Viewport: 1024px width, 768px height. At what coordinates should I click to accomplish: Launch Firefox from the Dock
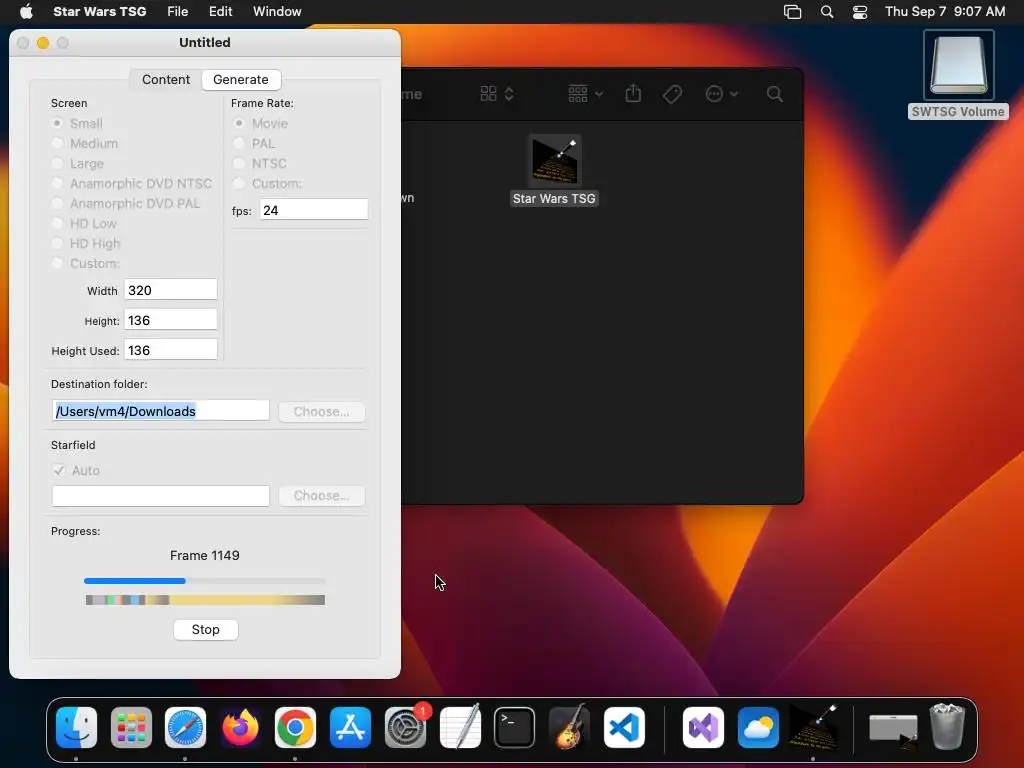240,728
